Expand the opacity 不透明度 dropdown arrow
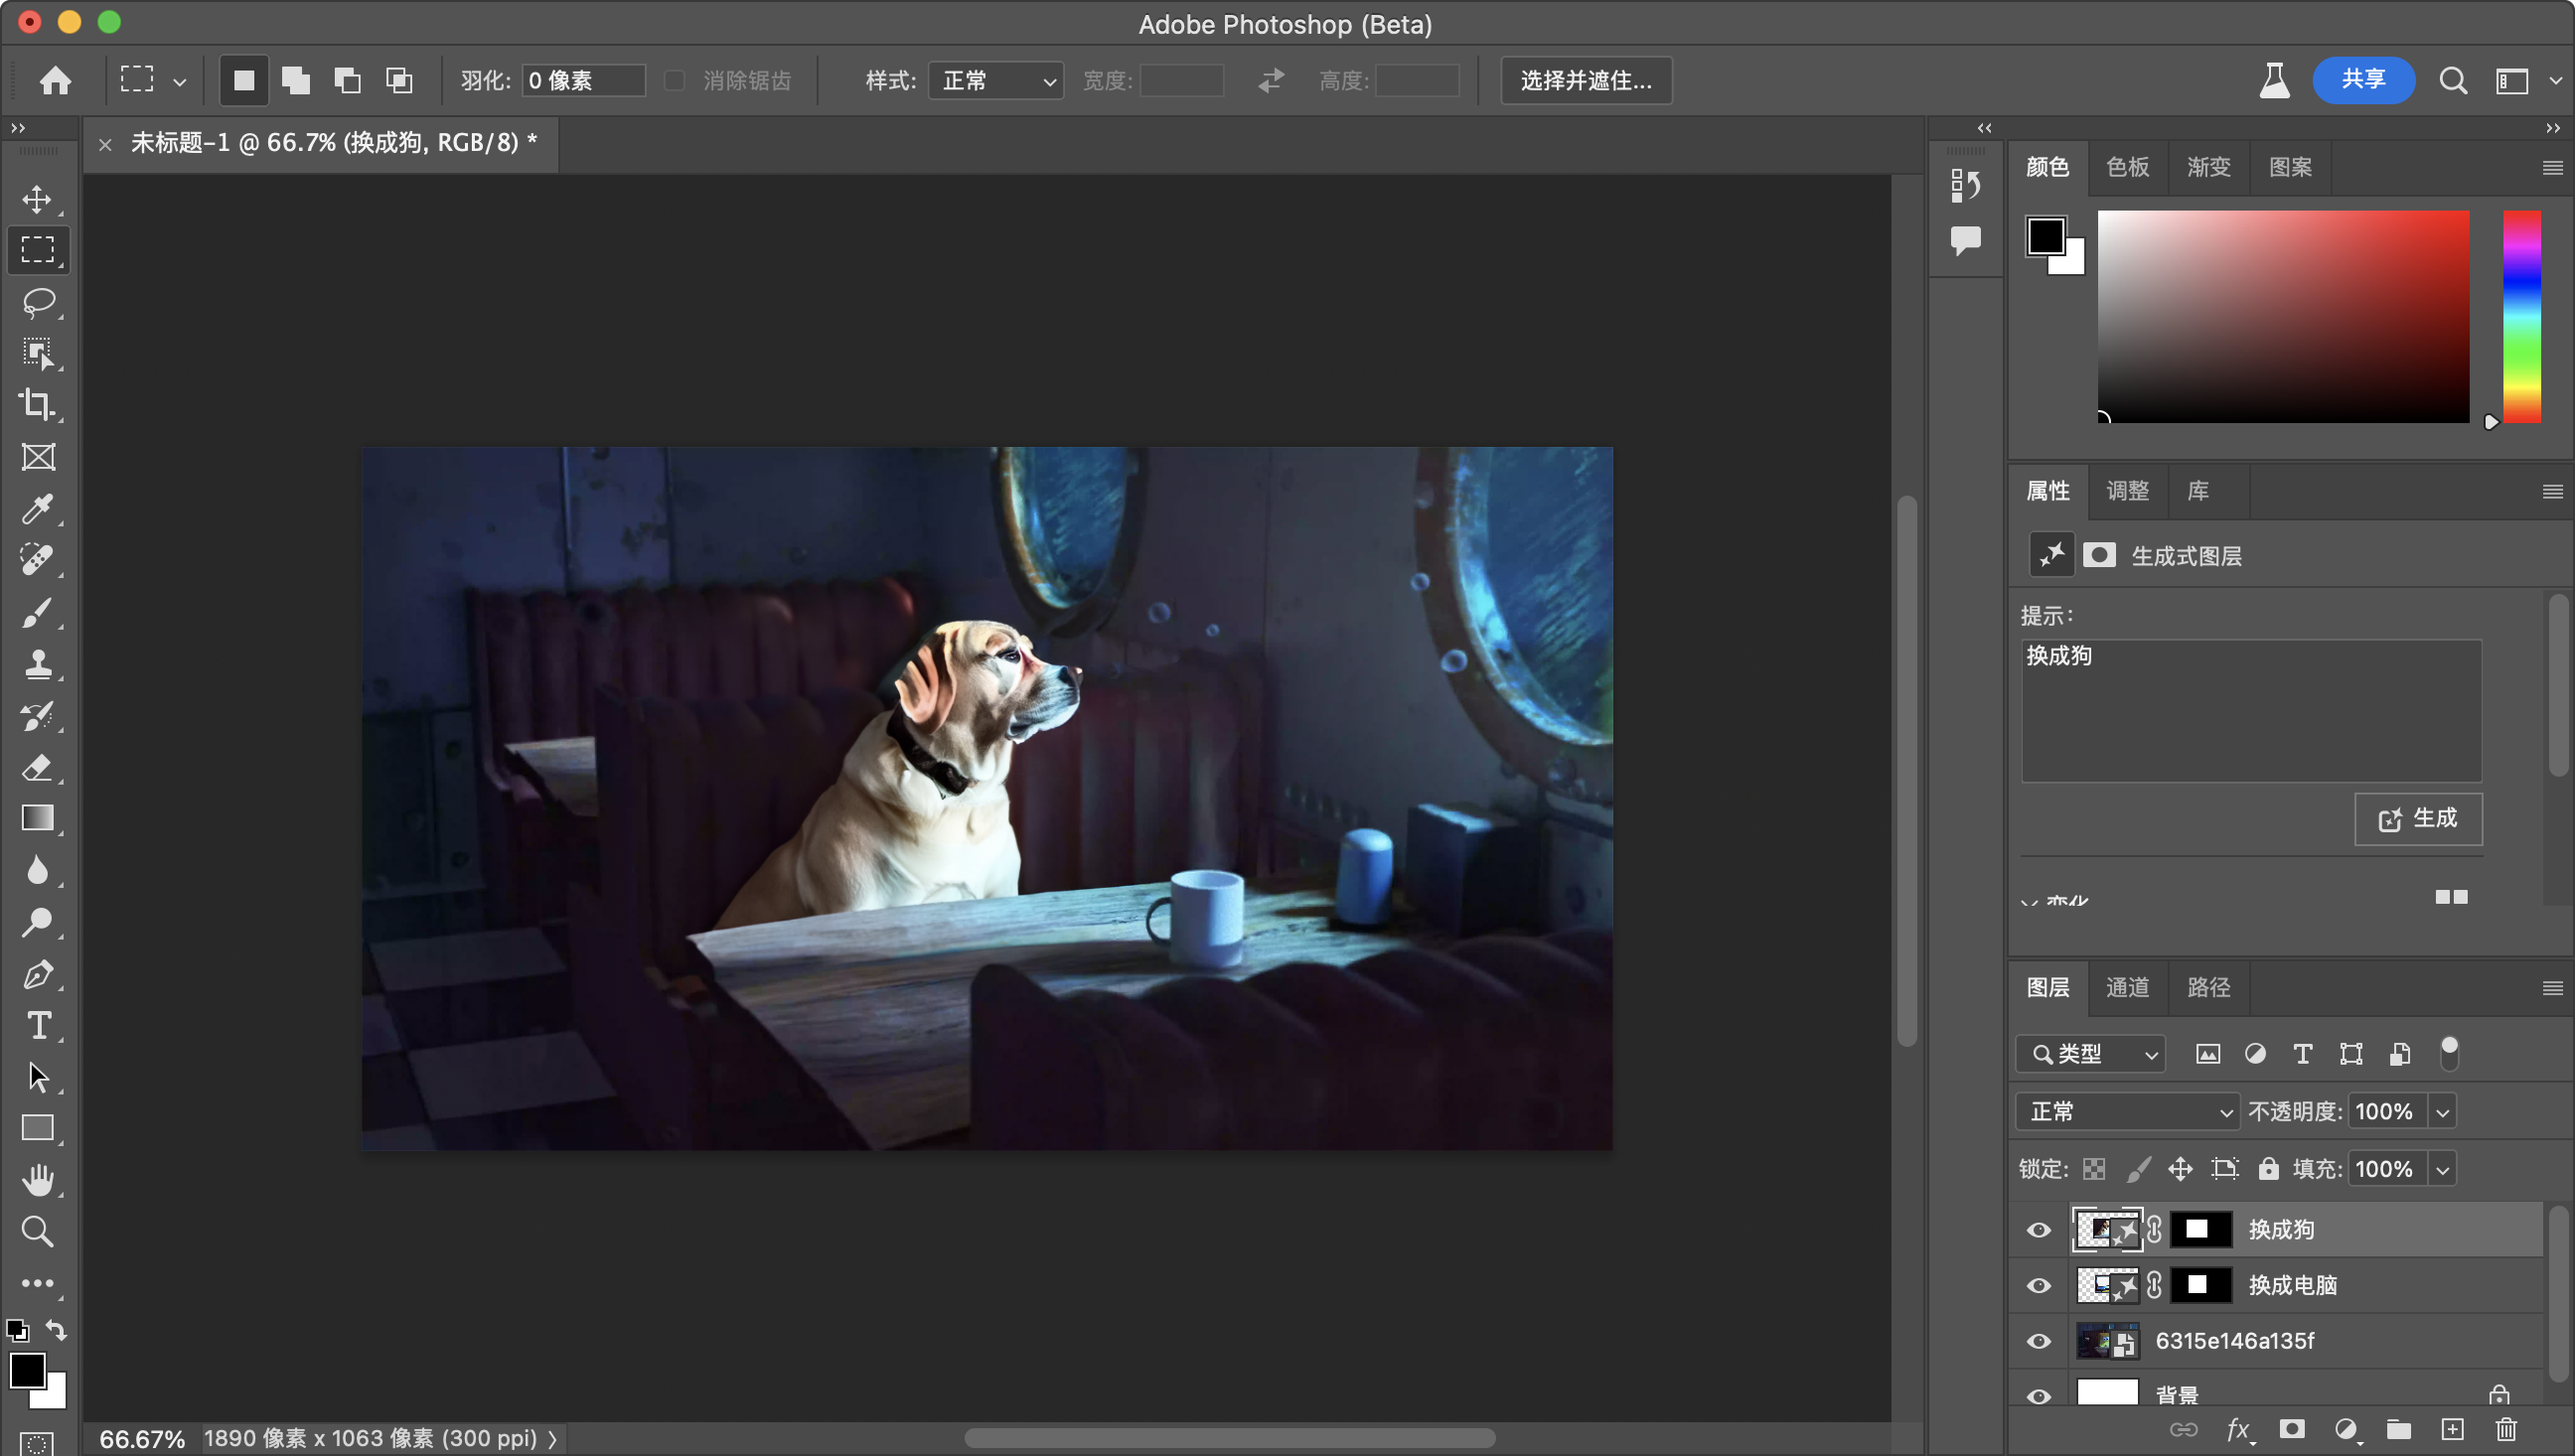 [x=2443, y=1111]
